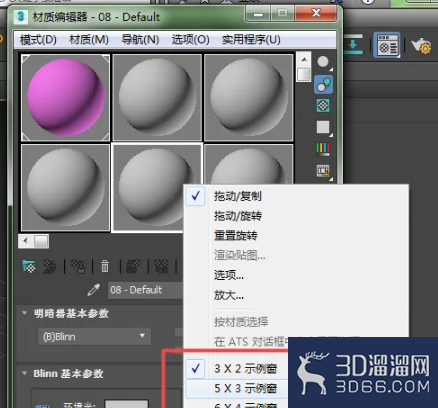438x408 pixels.
Task: Click the Assign Material to Selection icon
Action: pos(78,266)
